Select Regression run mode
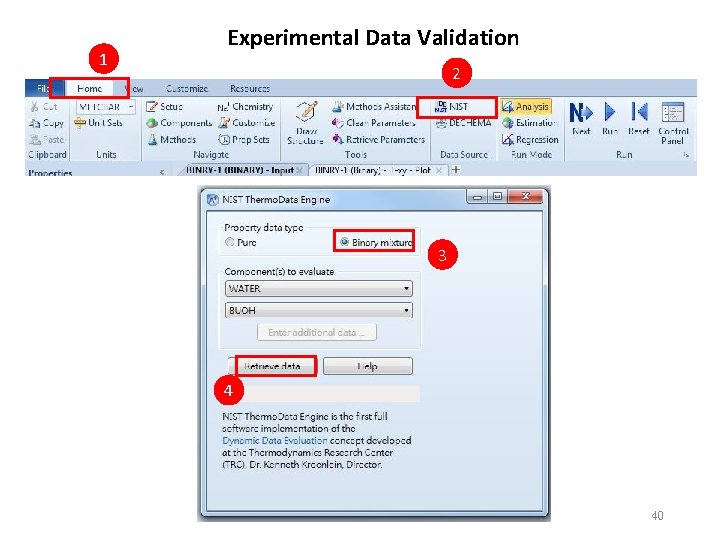The height and width of the screenshot is (540, 720). point(530,140)
